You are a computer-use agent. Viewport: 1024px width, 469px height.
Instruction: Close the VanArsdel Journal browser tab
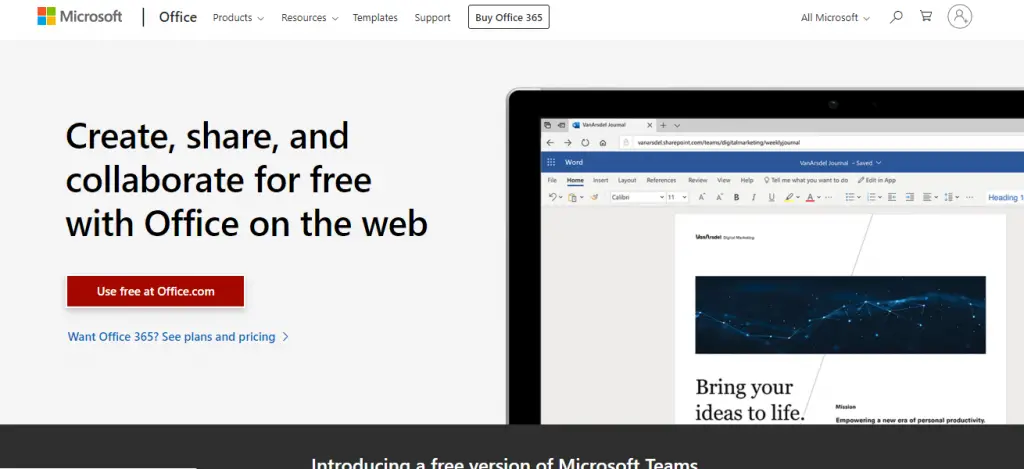[x=649, y=125]
